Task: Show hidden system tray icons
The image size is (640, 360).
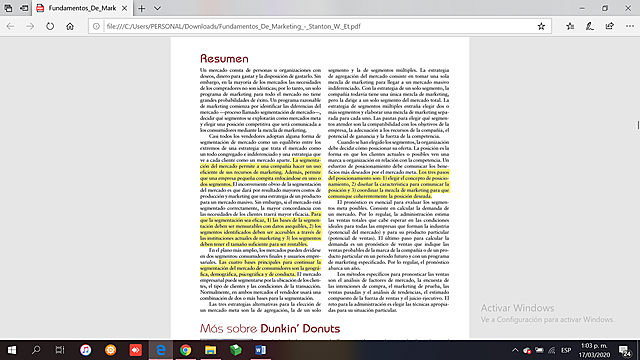Action: coord(515,350)
